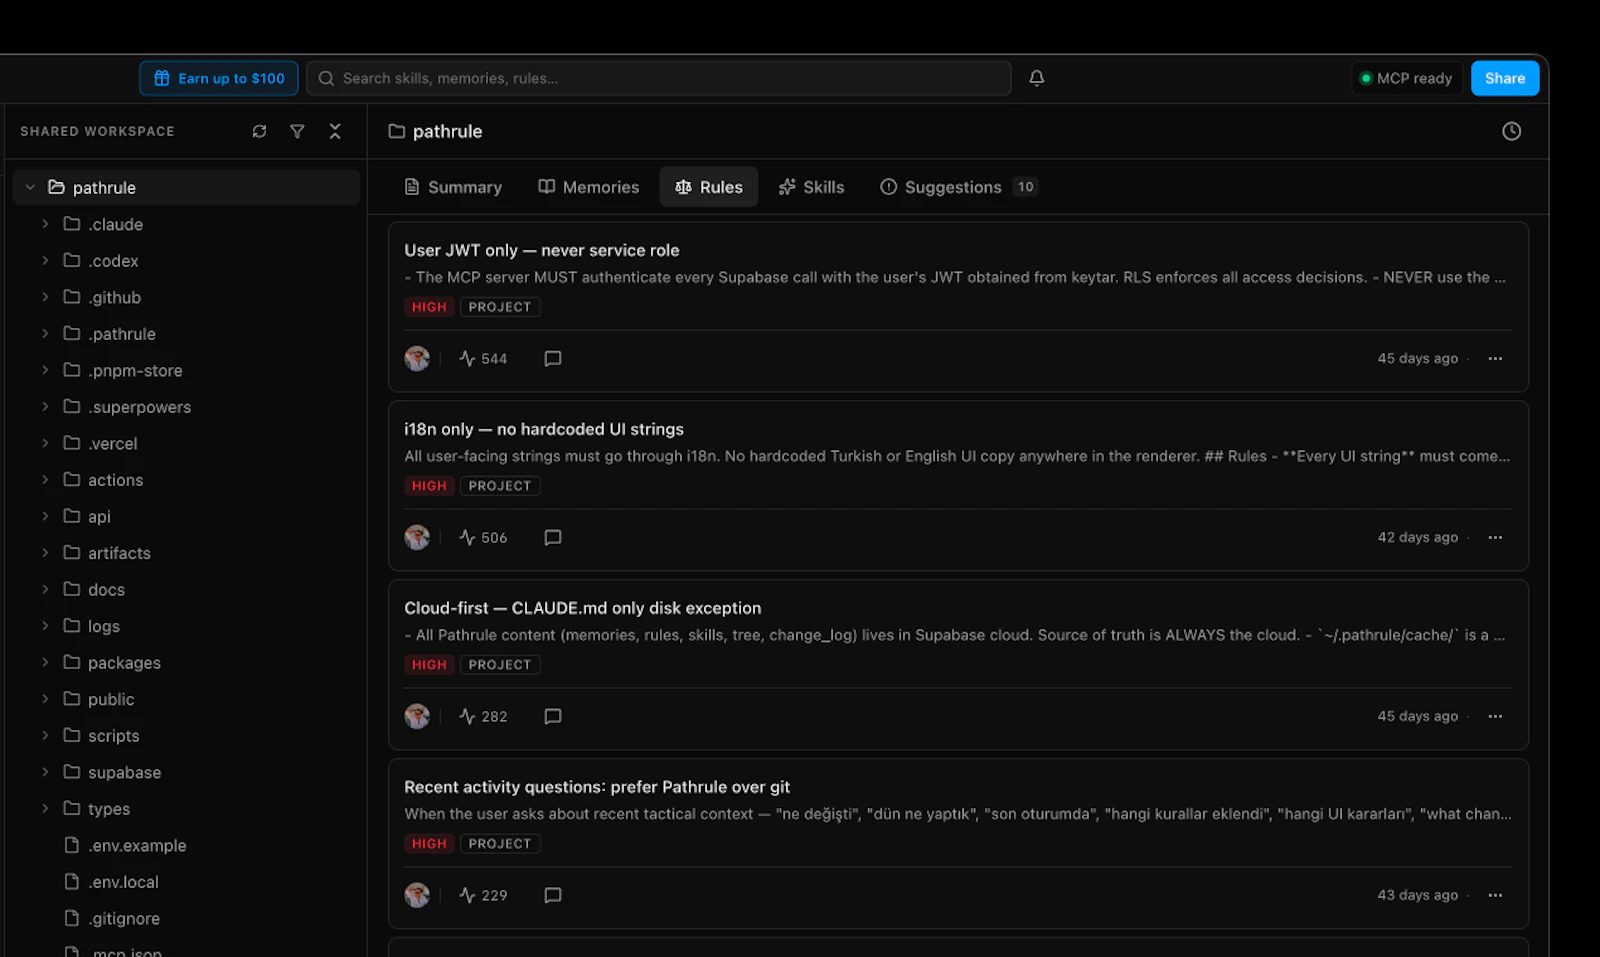Click author avatar on i18n only rule
This screenshot has height=957, width=1600.
[x=417, y=537]
